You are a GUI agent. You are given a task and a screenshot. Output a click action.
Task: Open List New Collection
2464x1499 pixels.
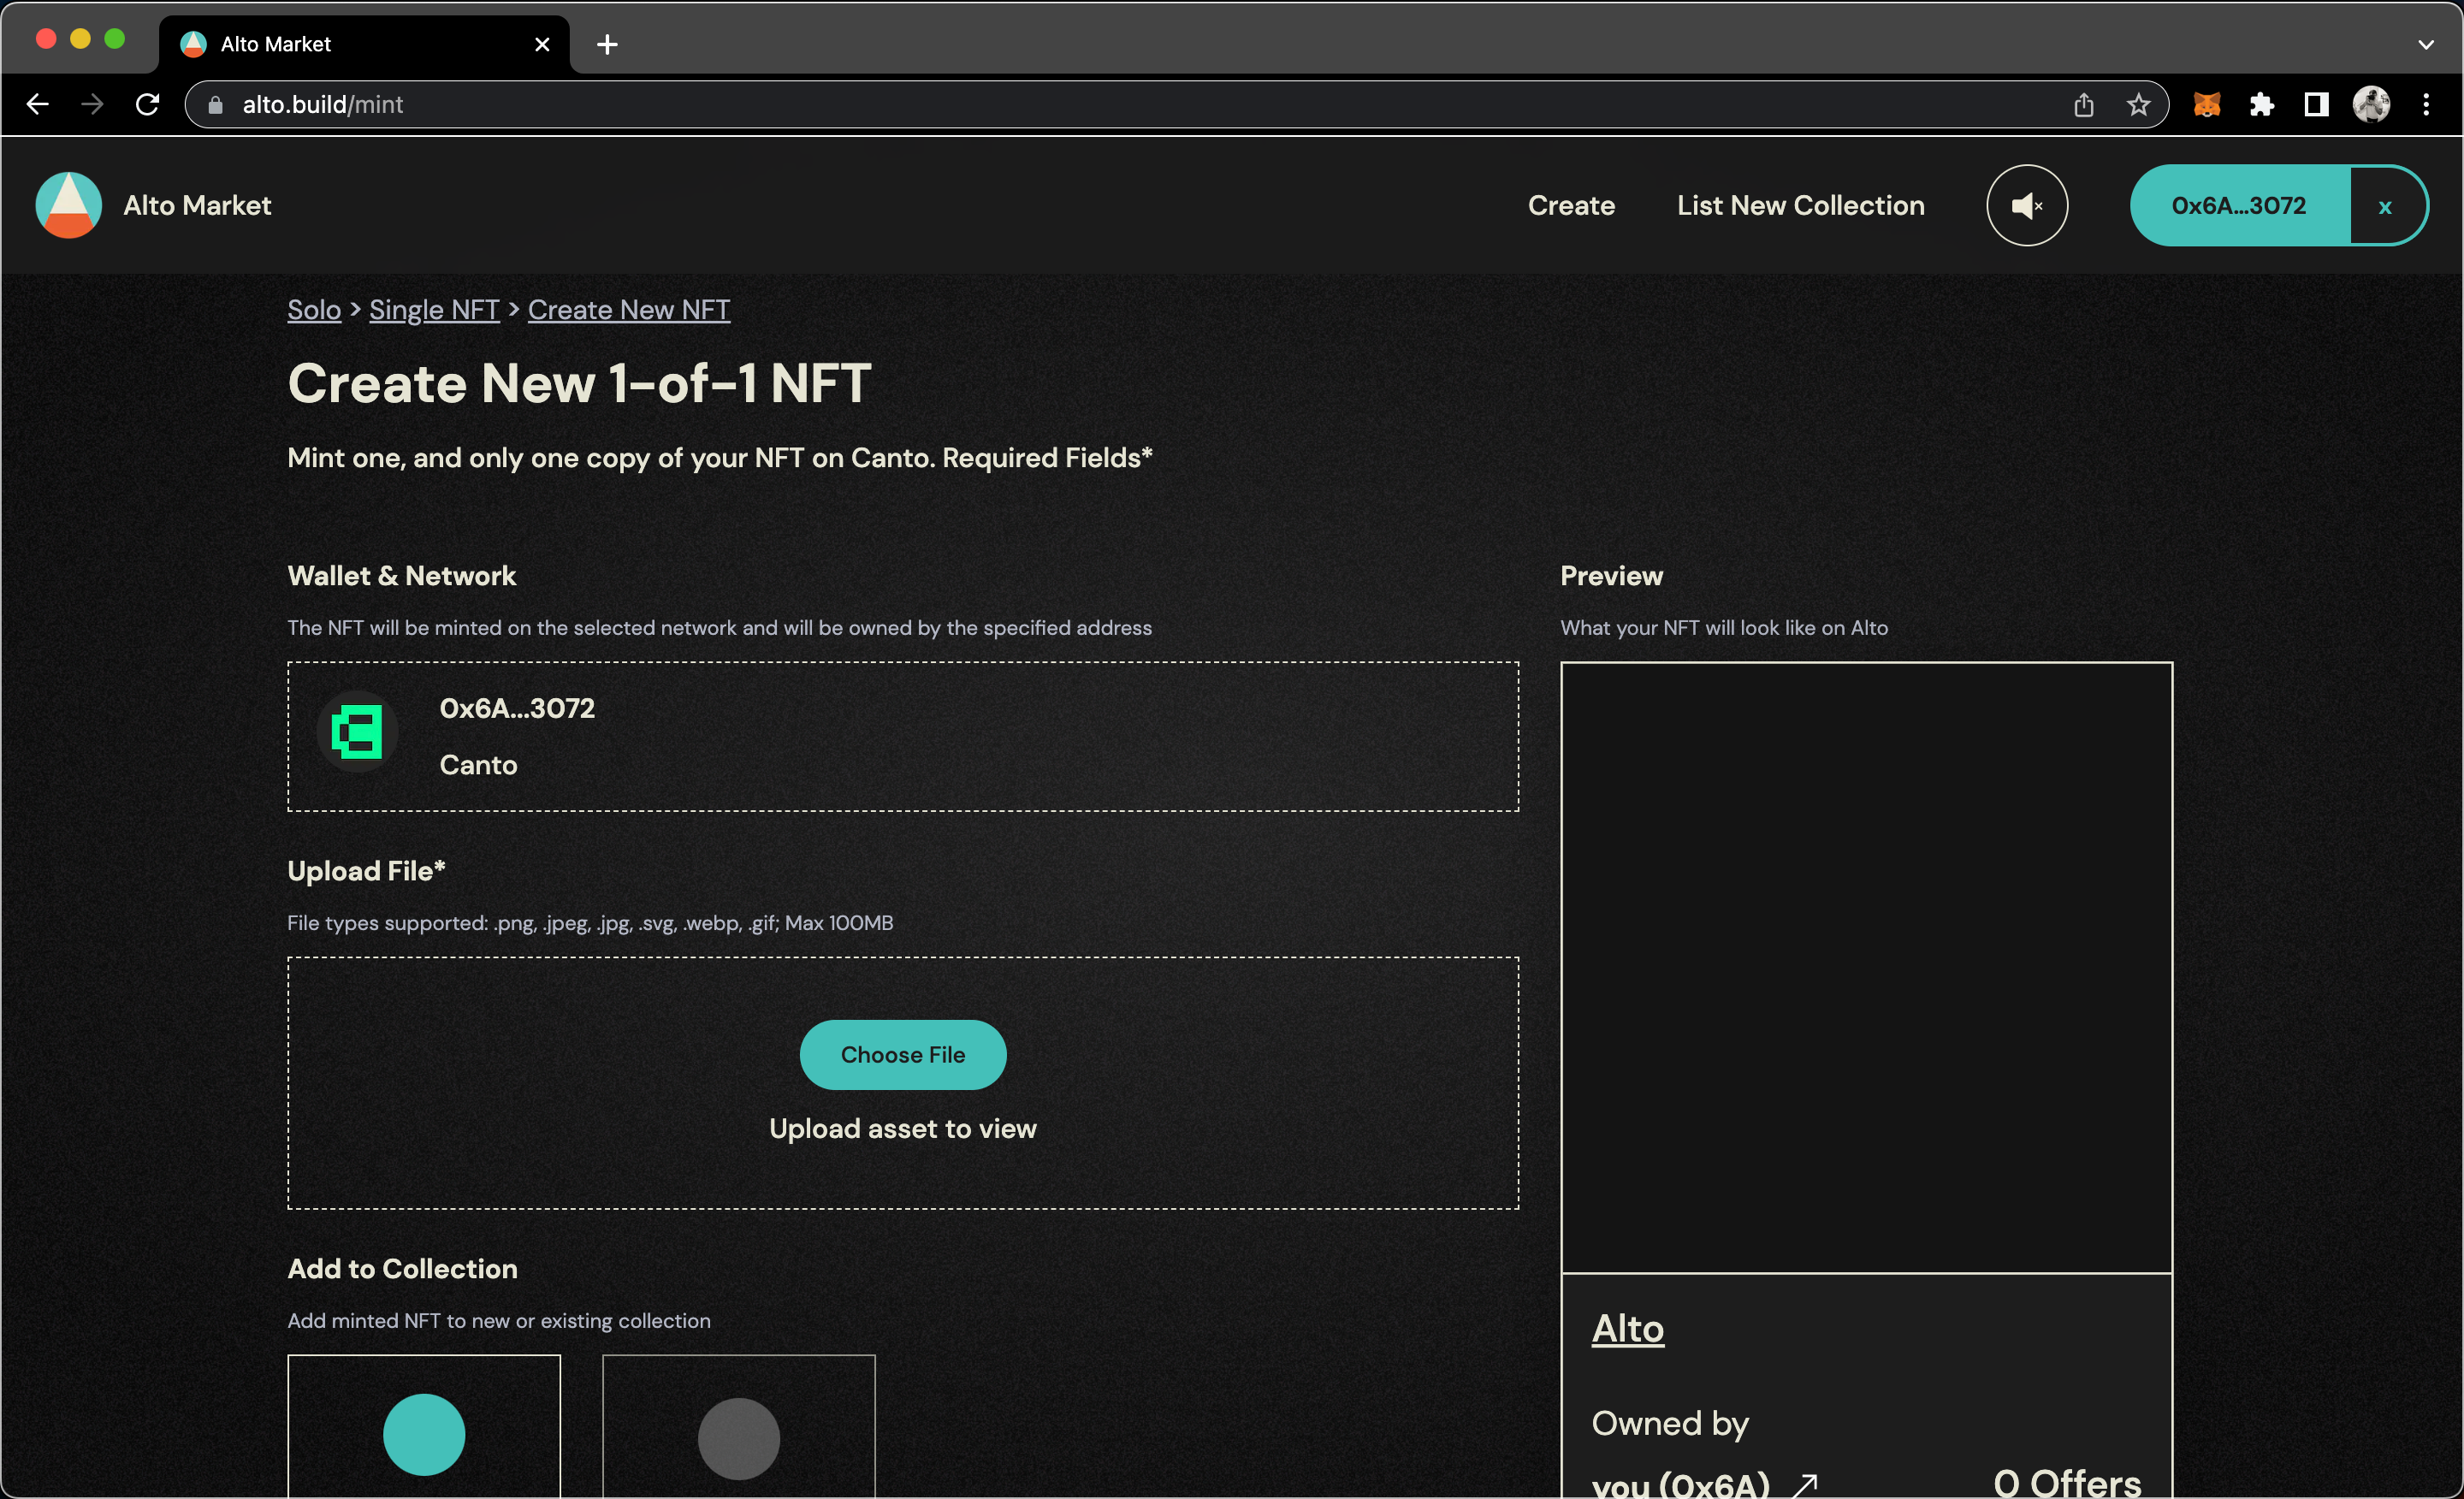click(1800, 205)
